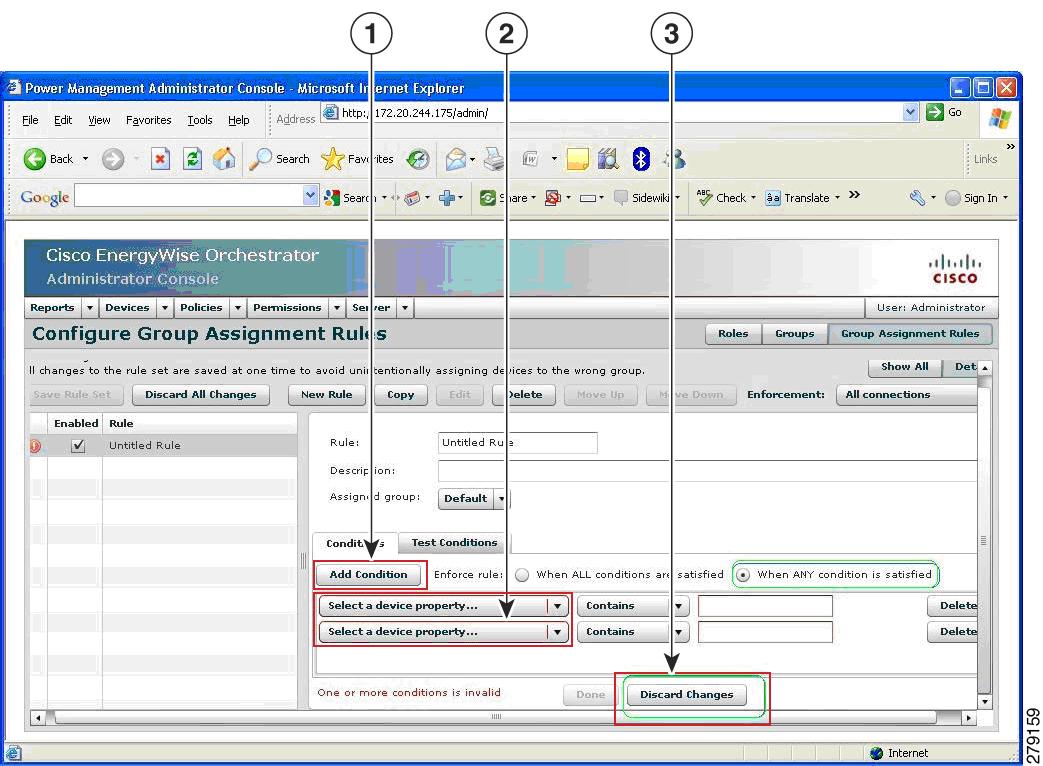Image resolution: width=1043 pixels, height=766 pixels.
Task: Click the horizontal scrollbar thumb at bottom
Action: 496,717
